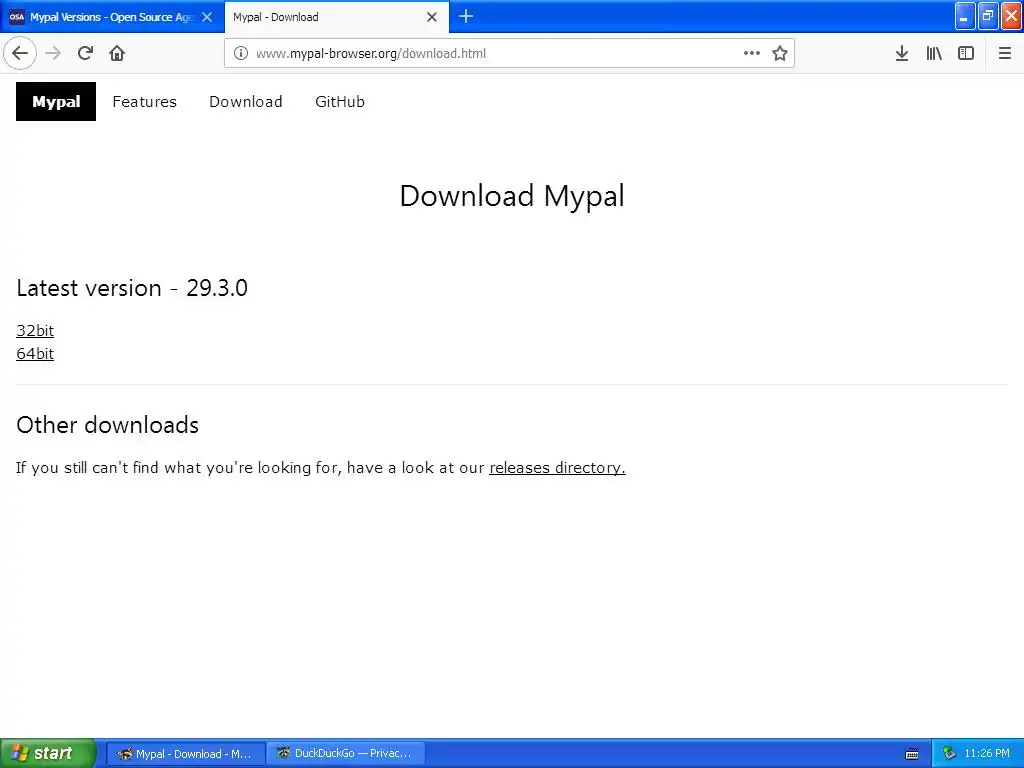The width and height of the screenshot is (1024, 768).
Task: Close the Mypal - Download tab
Action: (x=432, y=17)
